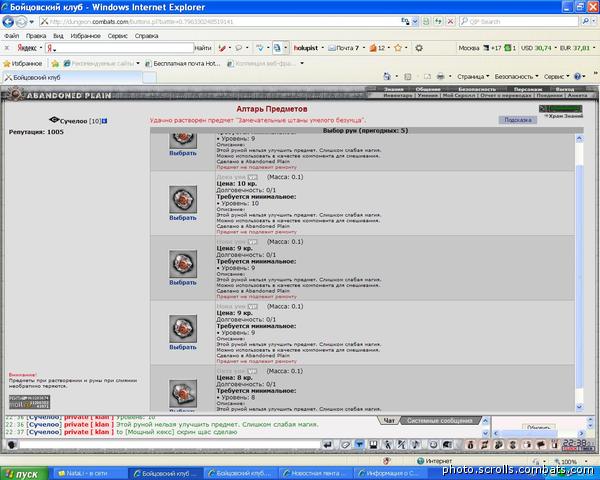Expand the address bar URL dropdown arrow
The width and height of the screenshot is (600, 480).
pos(415,21)
